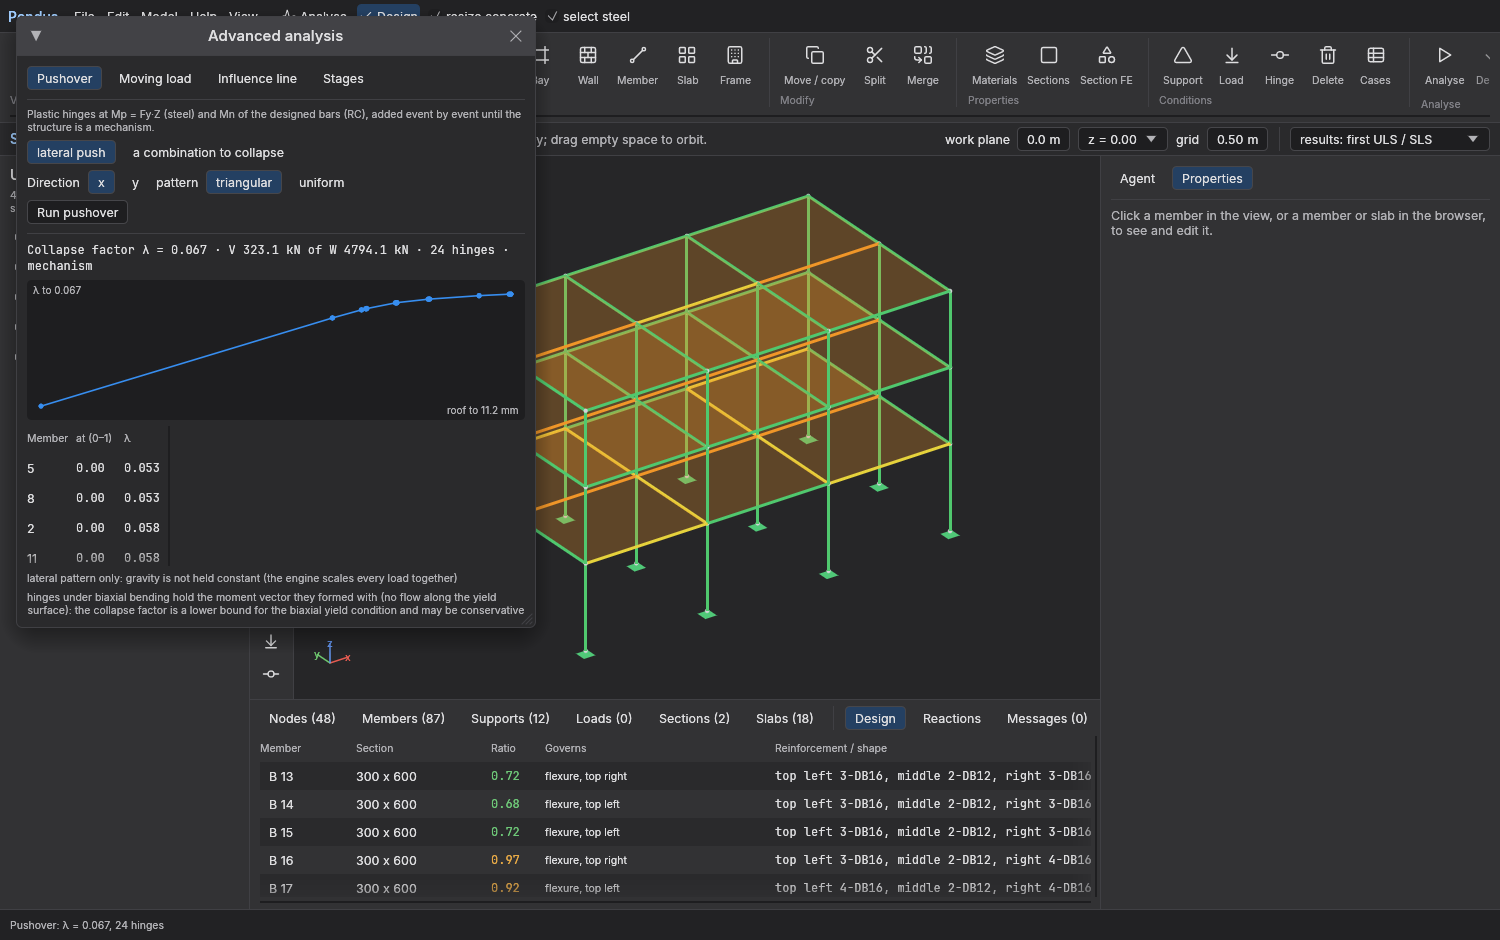Choose a combination to collapse mode

[x=208, y=153]
